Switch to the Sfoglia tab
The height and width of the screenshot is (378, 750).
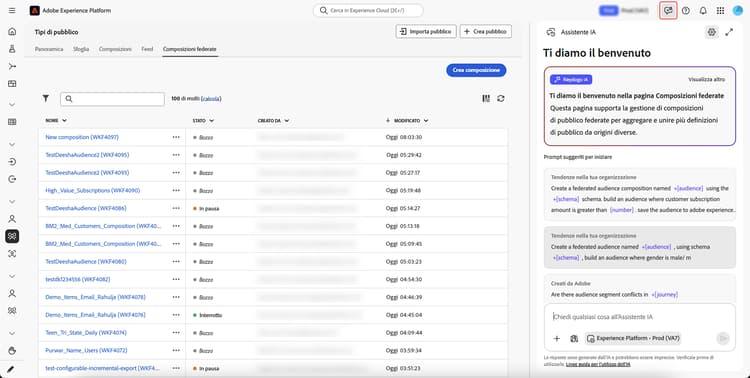(x=81, y=49)
